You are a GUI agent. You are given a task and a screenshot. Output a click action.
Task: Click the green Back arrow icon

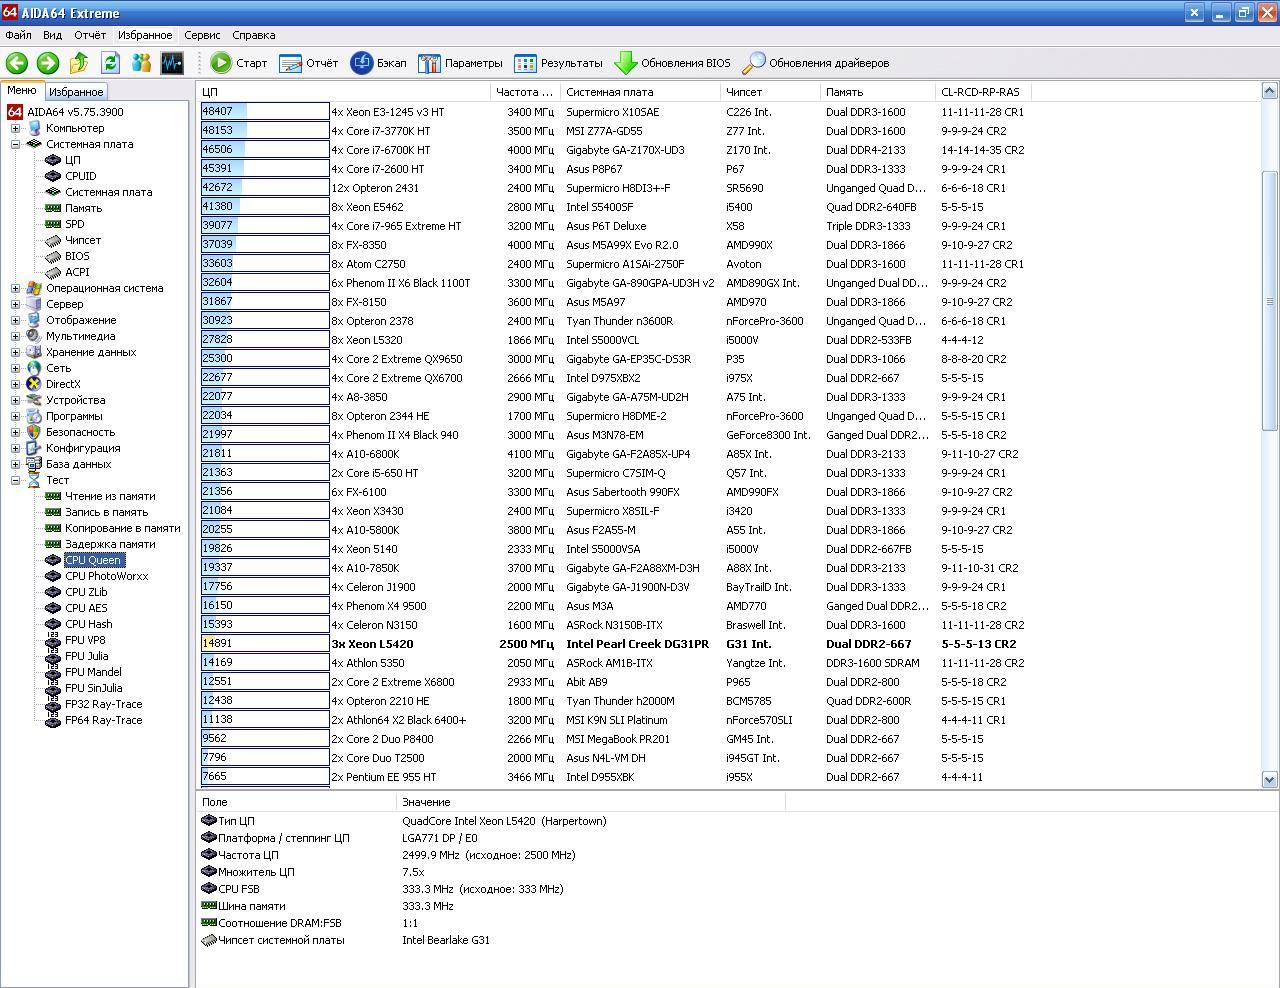tap(17, 63)
